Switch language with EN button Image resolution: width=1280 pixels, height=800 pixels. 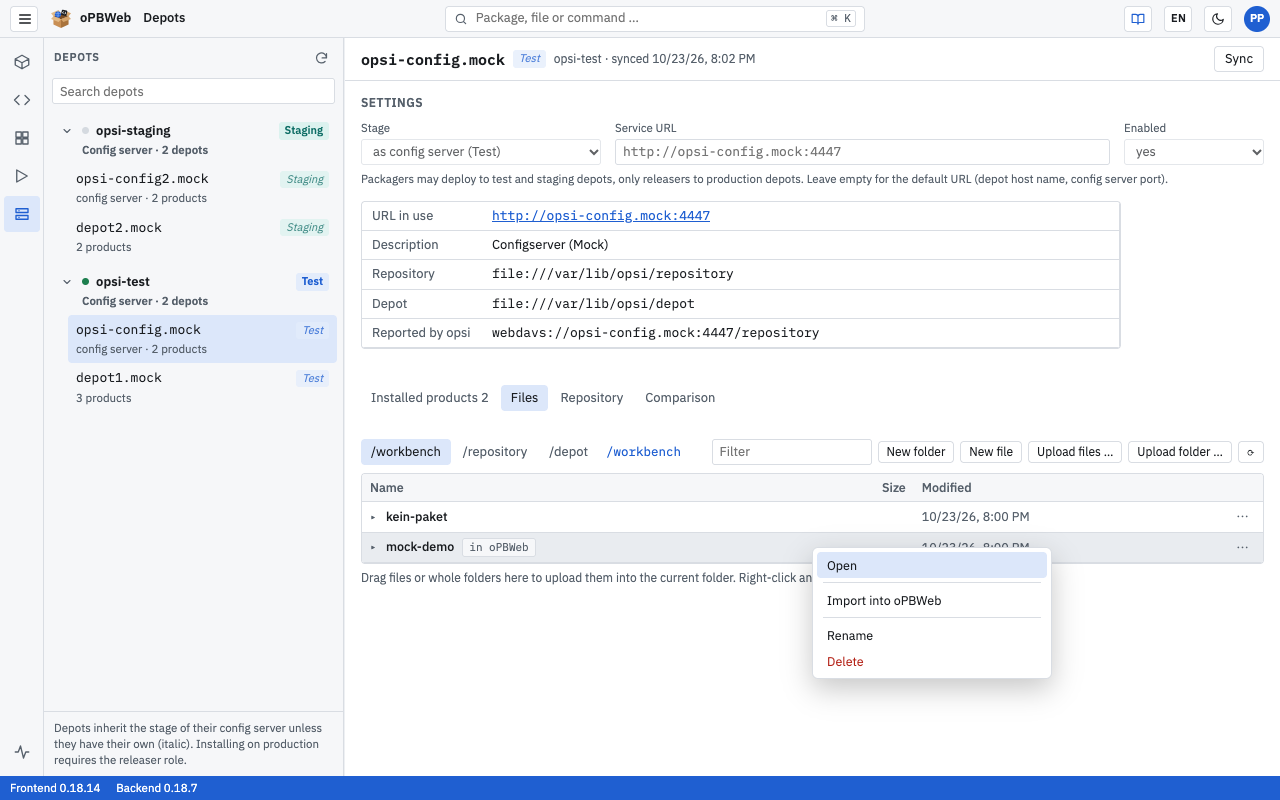tap(1178, 18)
